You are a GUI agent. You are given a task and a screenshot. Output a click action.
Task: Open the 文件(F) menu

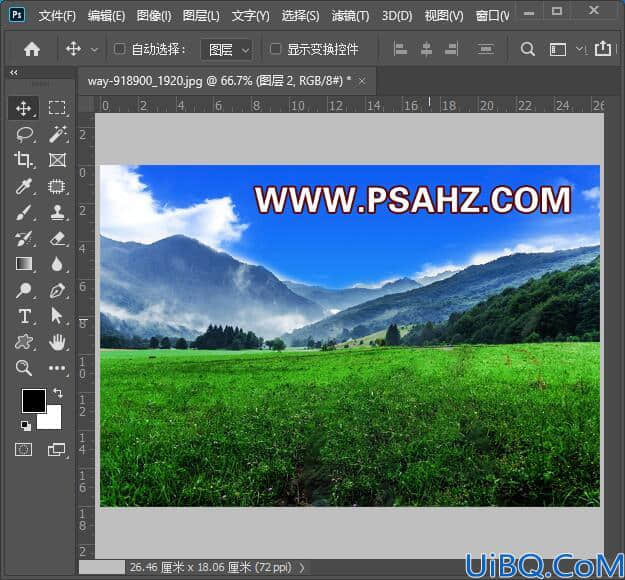point(57,16)
